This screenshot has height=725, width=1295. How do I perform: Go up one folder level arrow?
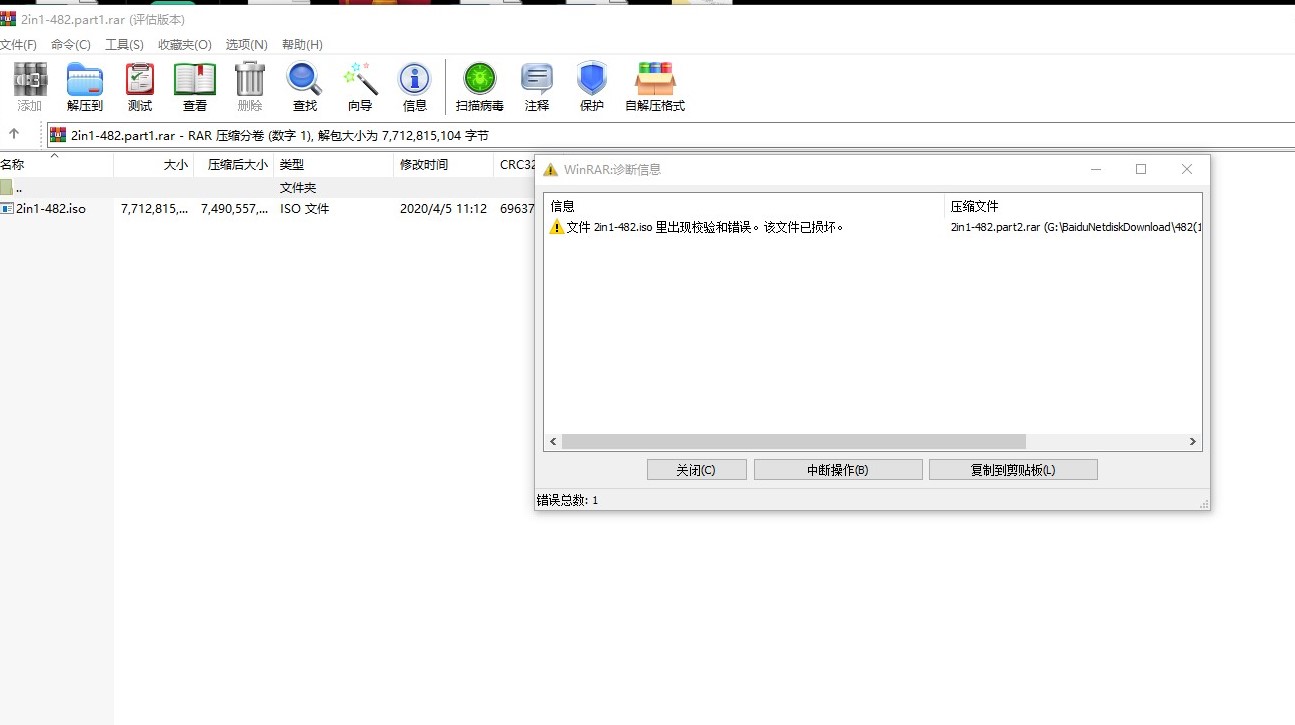coord(14,134)
